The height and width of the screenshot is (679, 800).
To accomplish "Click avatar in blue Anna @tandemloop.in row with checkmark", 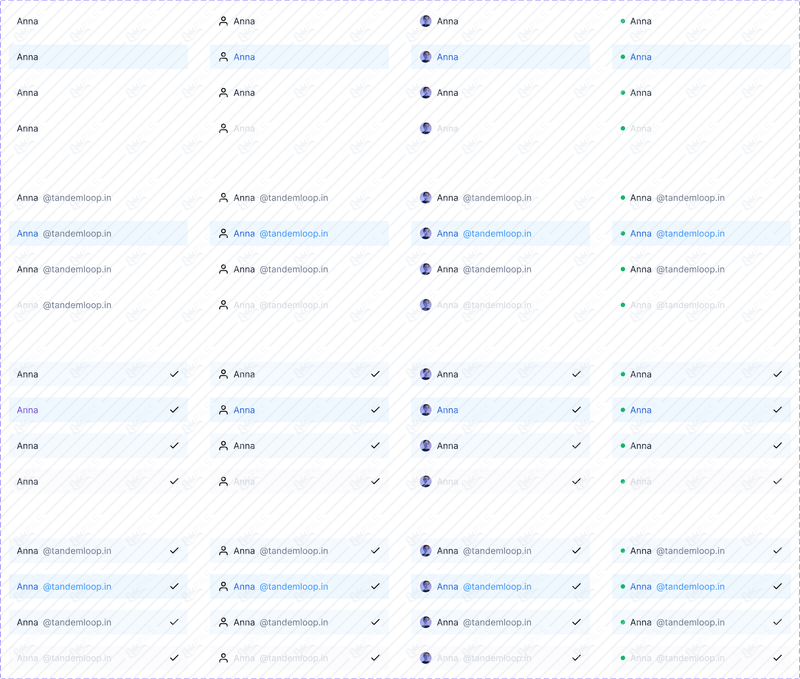I will (x=426, y=587).
